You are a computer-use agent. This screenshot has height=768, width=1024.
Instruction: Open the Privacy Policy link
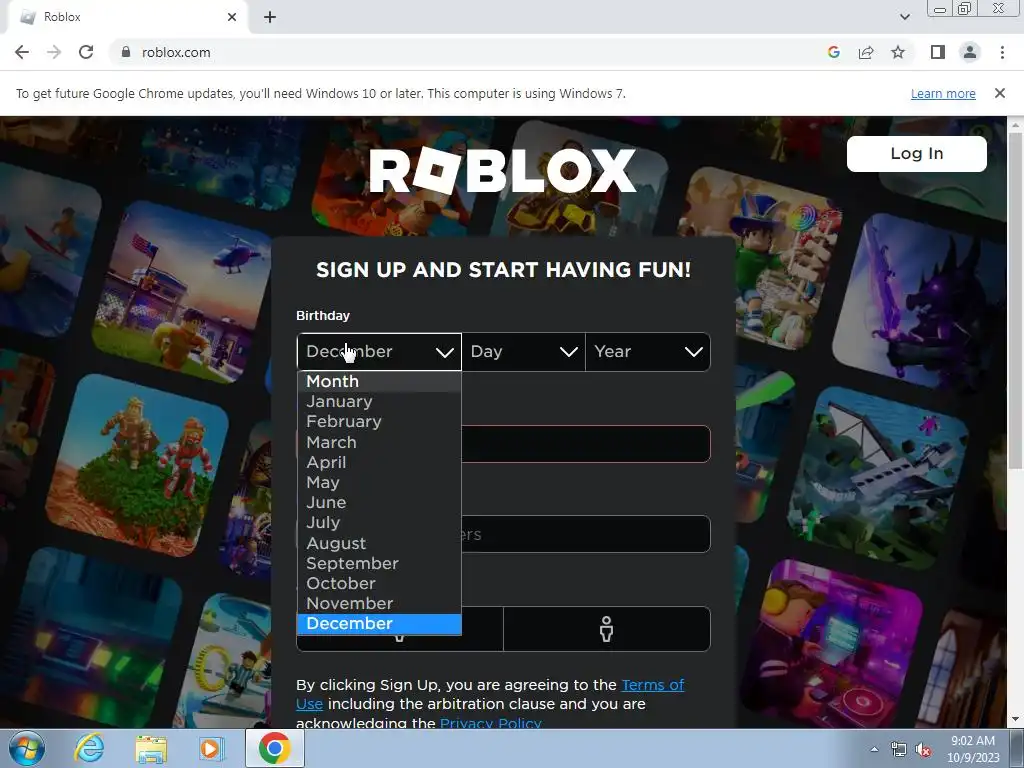pos(490,723)
